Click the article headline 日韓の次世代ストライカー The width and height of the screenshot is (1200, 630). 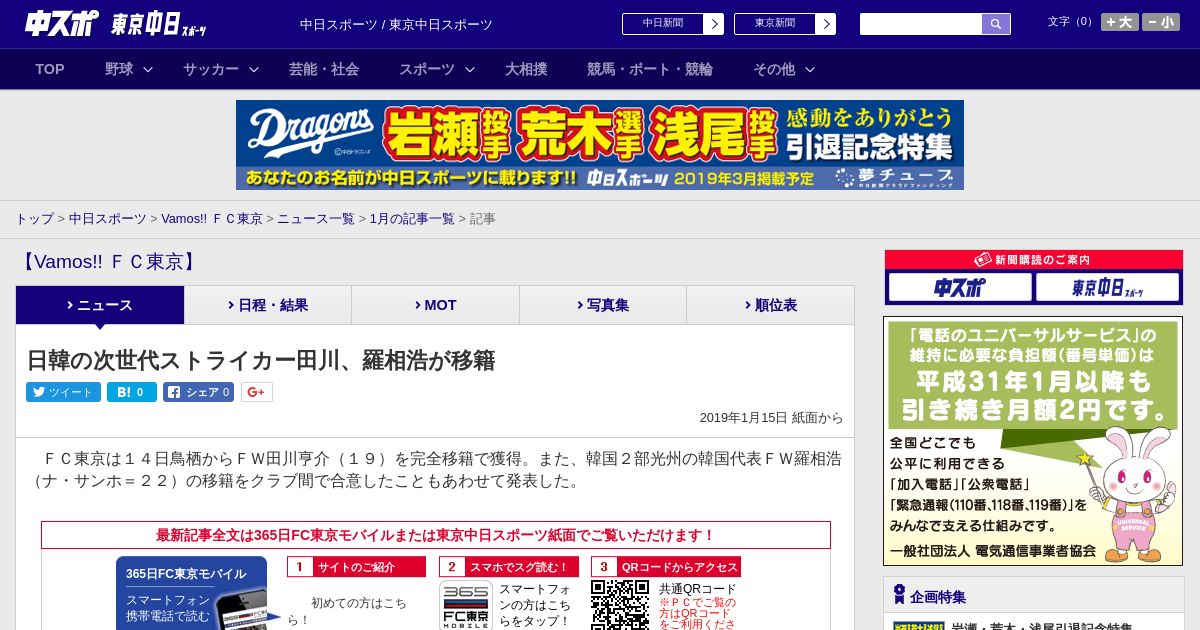(x=260, y=360)
